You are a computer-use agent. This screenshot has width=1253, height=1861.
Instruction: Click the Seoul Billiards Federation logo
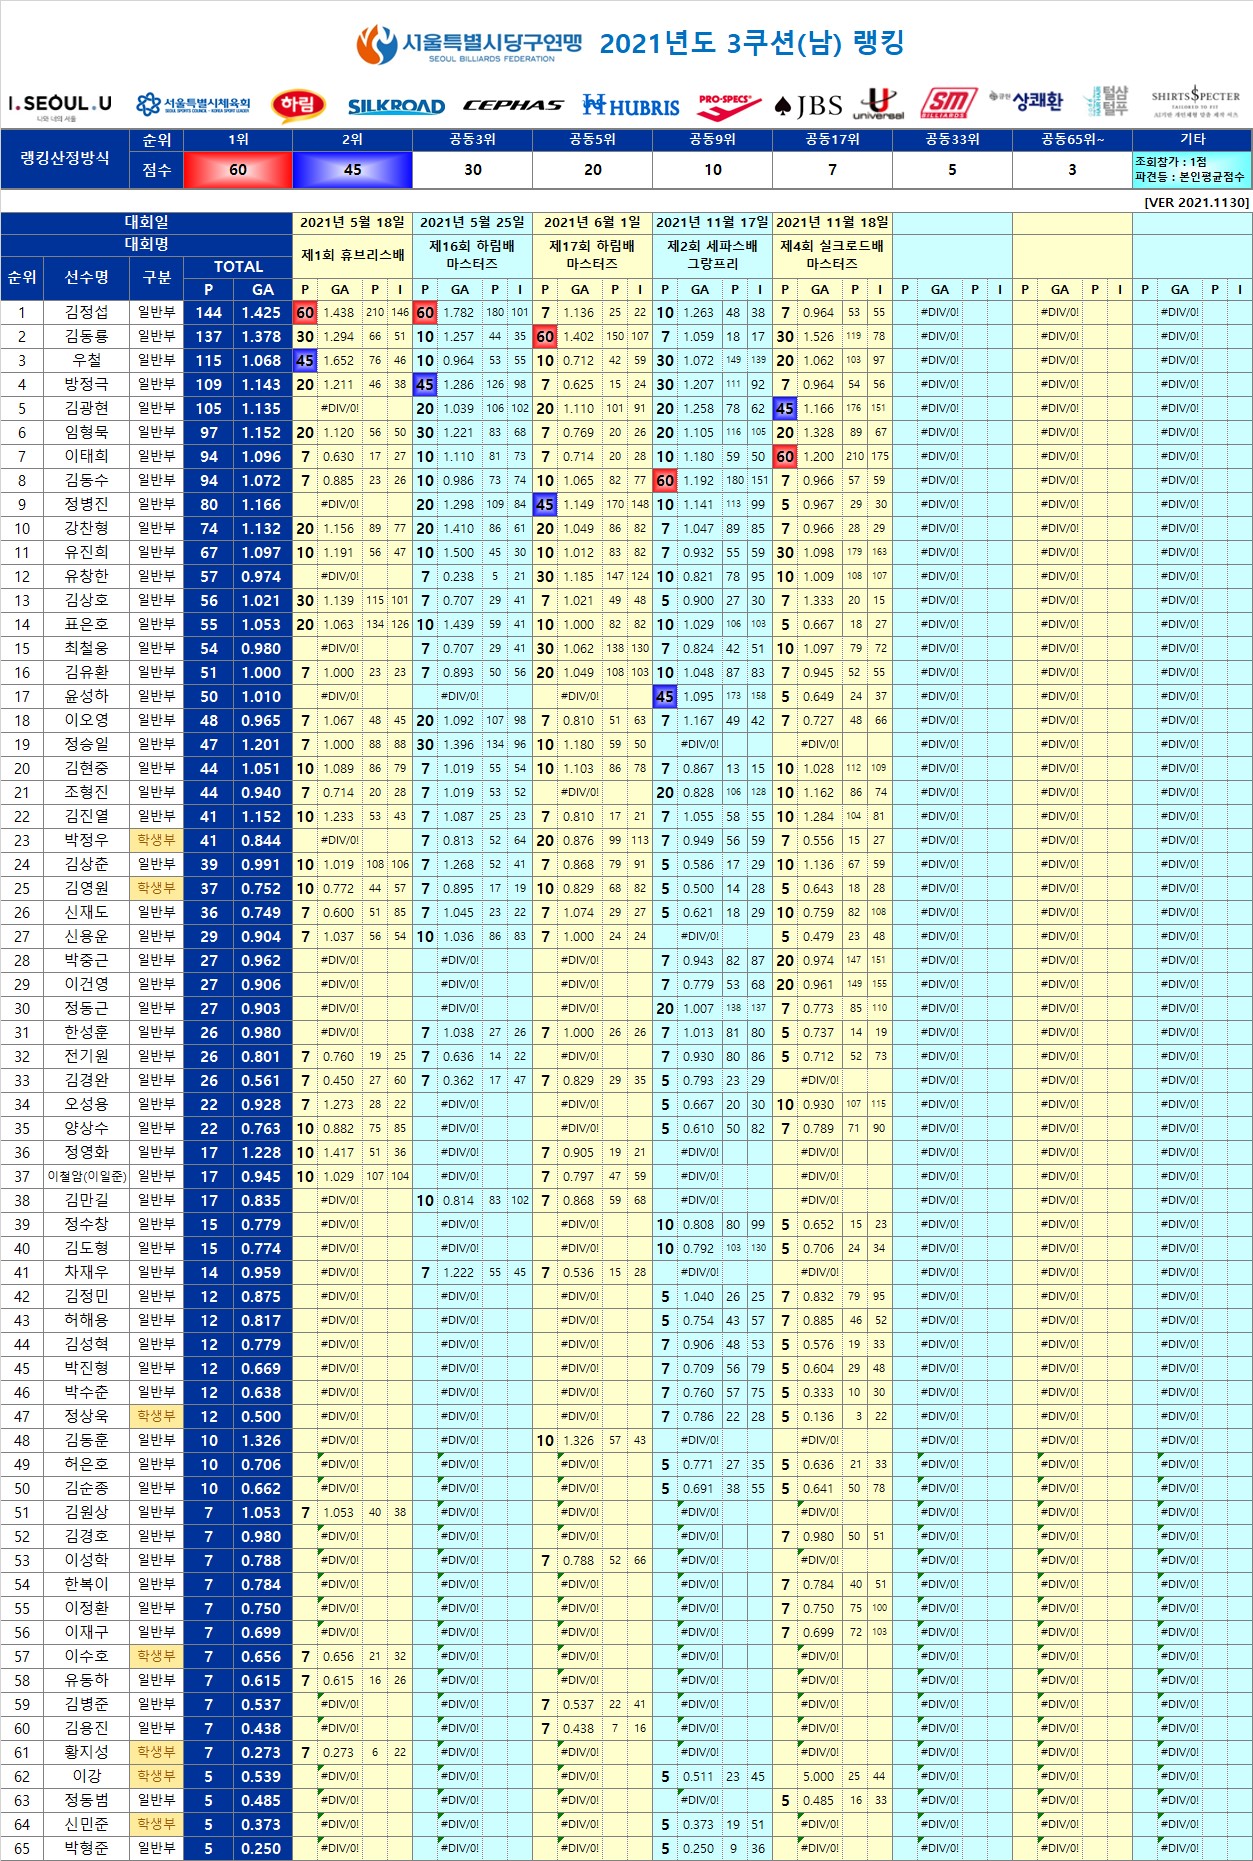click(x=469, y=45)
